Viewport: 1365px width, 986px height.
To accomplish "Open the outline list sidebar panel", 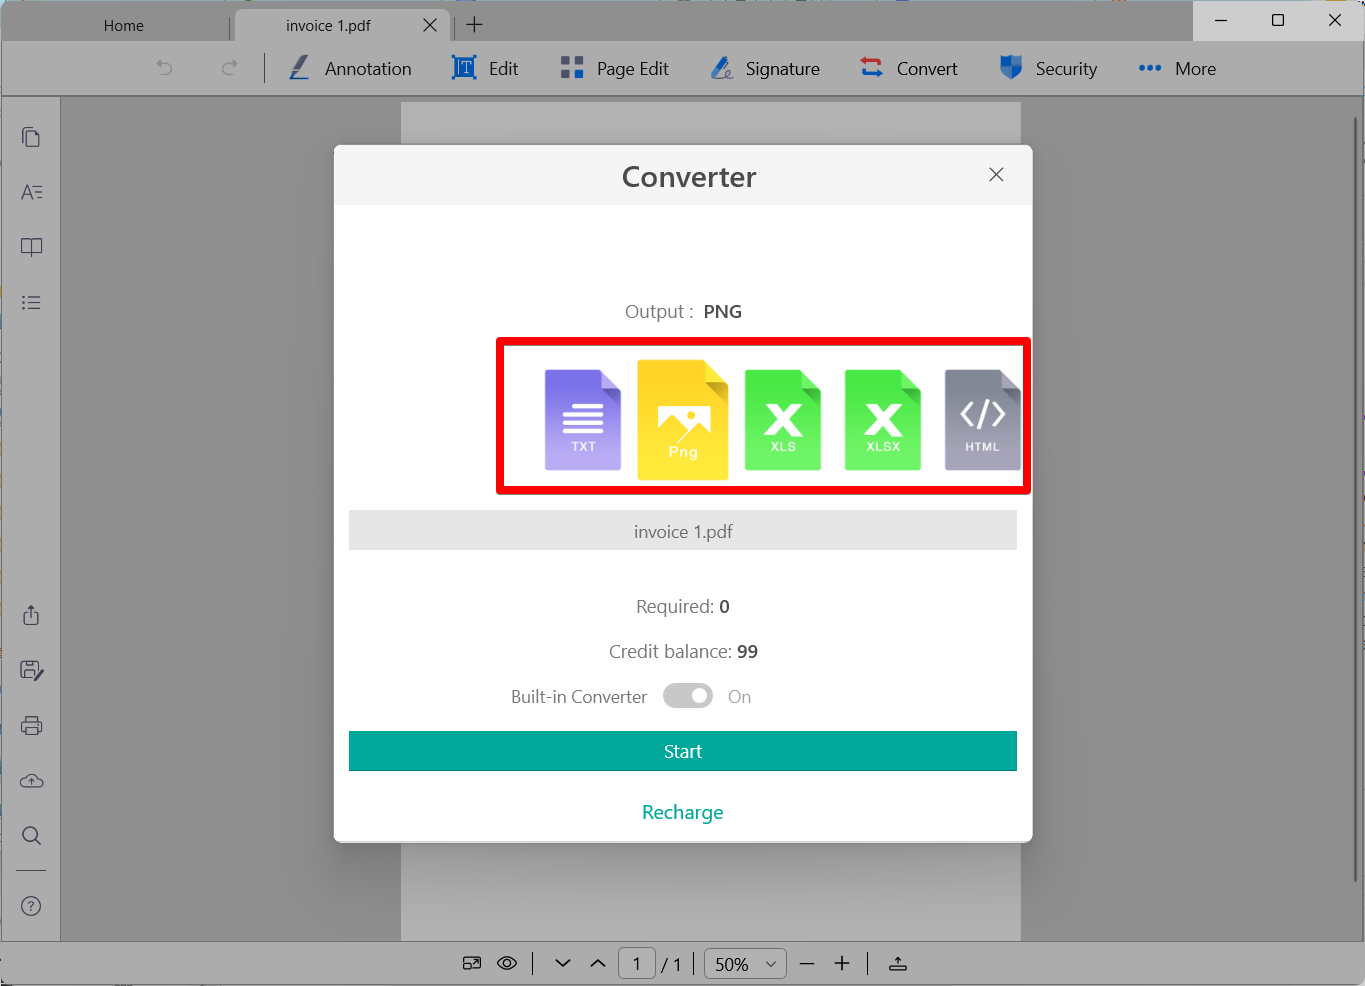I will (x=31, y=302).
